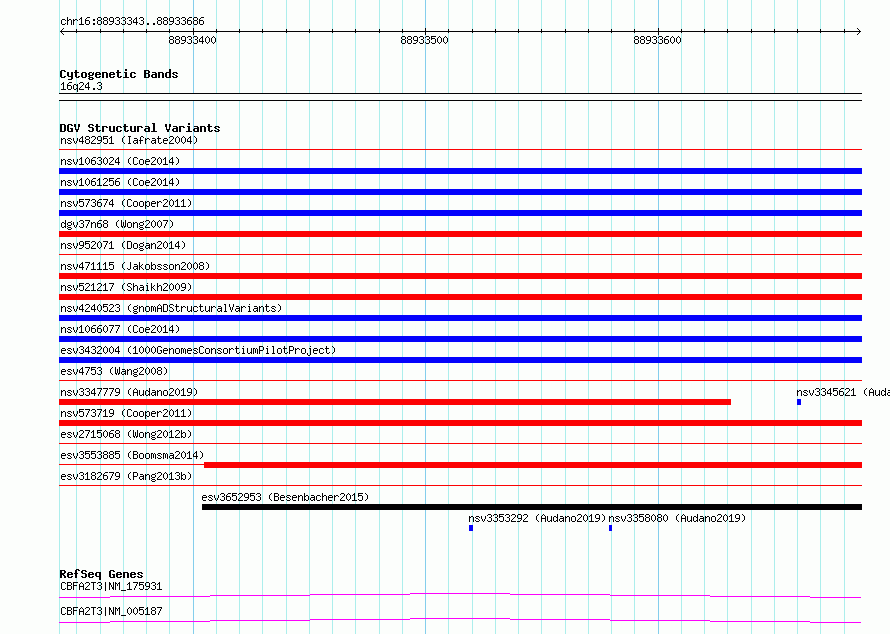Viewport: 890px width, 634px height.
Task: Click black bar of esv3652953 (Besenbacher2015)
Action: point(532,507)
